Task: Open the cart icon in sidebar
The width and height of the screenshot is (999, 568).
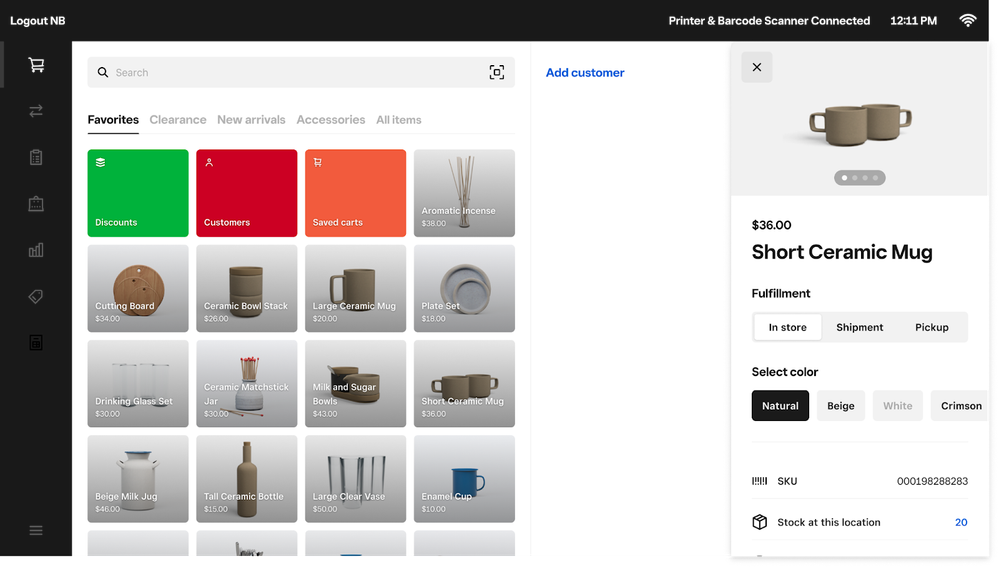Action: click(x=36, y=66)
